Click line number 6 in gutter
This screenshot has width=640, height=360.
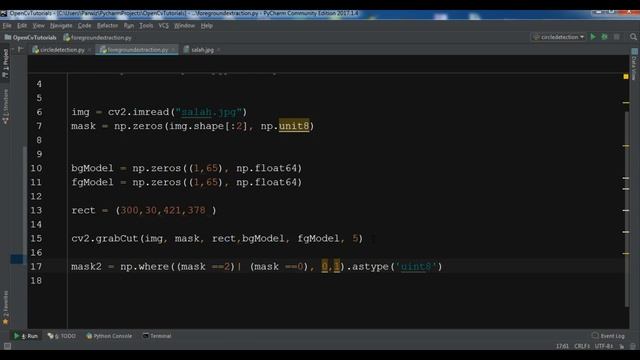[39, 112]
